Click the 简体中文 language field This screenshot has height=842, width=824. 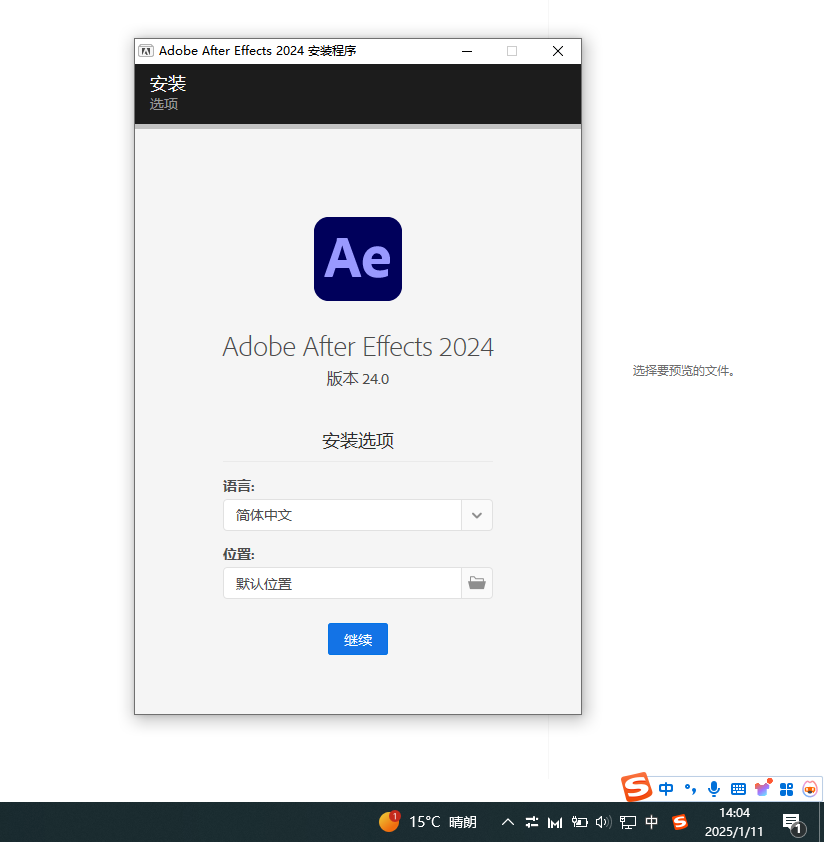coord(342,516)
